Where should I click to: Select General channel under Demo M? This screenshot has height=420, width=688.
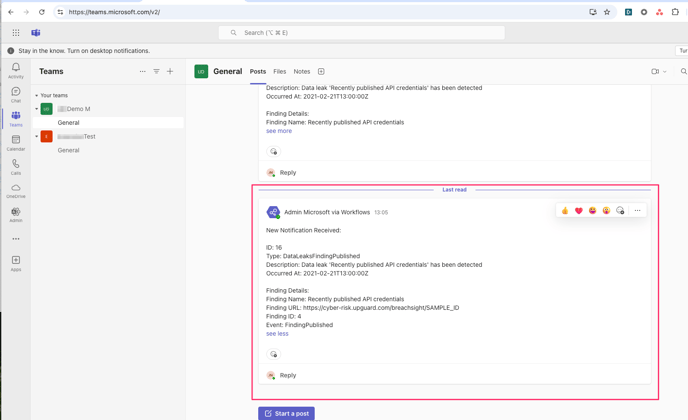coord(108,122)
